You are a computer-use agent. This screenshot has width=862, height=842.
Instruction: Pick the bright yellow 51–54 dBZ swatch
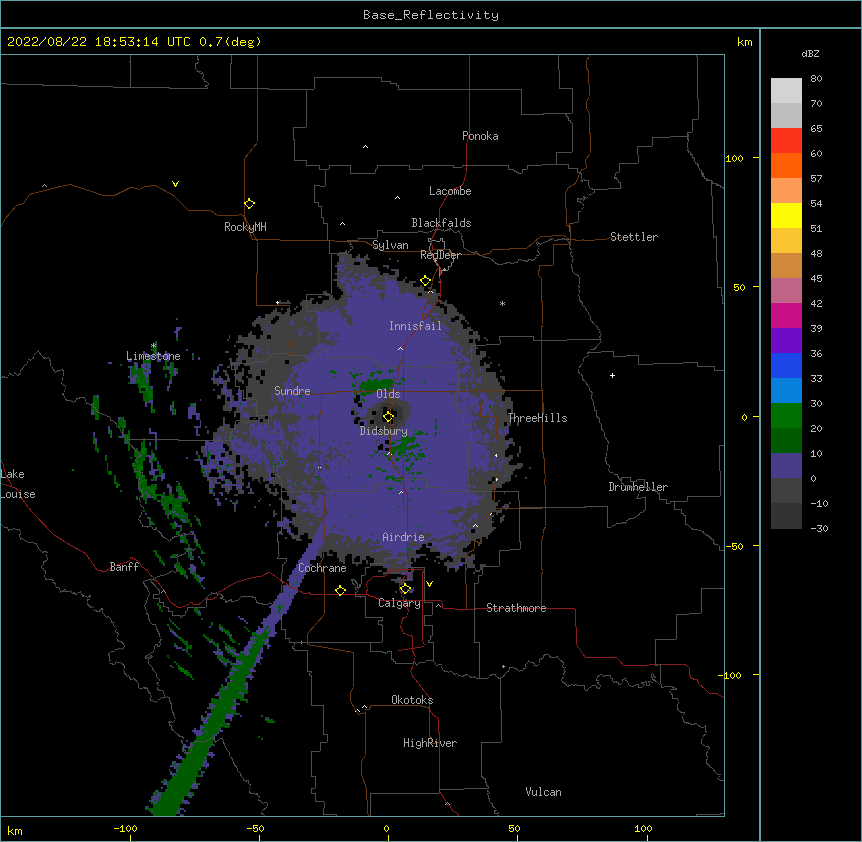pos(786,215)
